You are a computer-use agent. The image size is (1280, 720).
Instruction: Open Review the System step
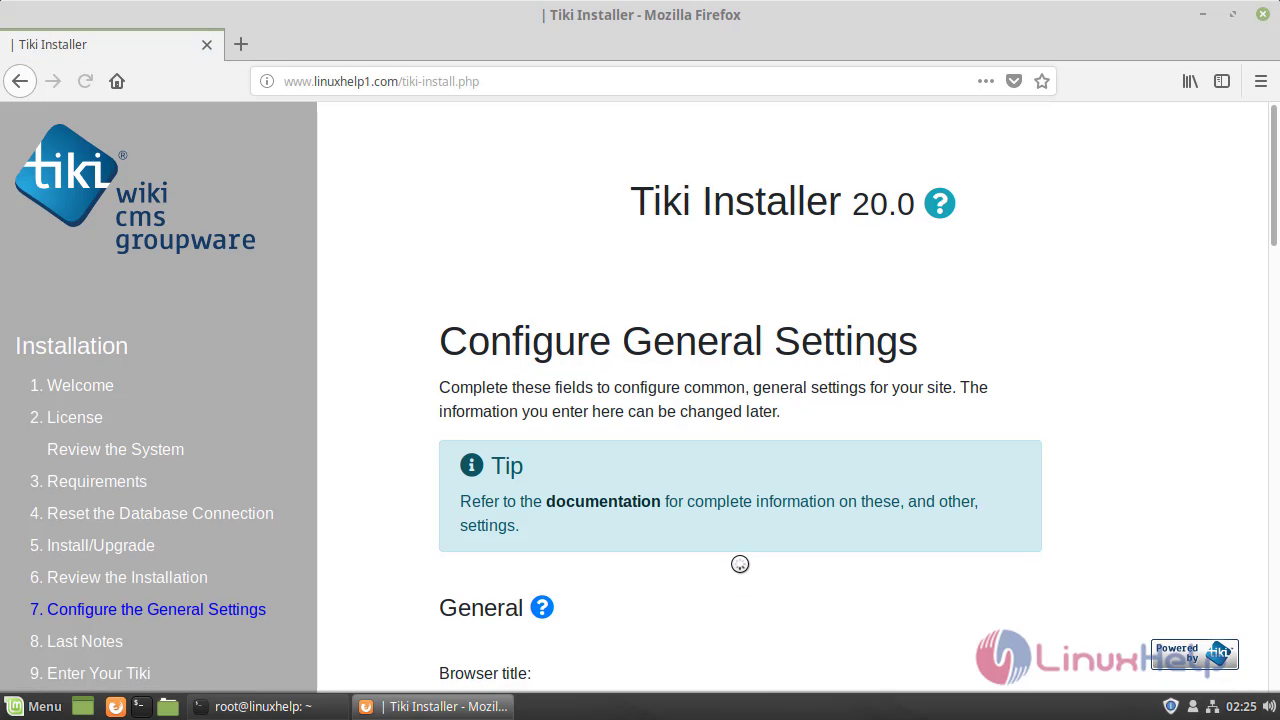point(115,449)
